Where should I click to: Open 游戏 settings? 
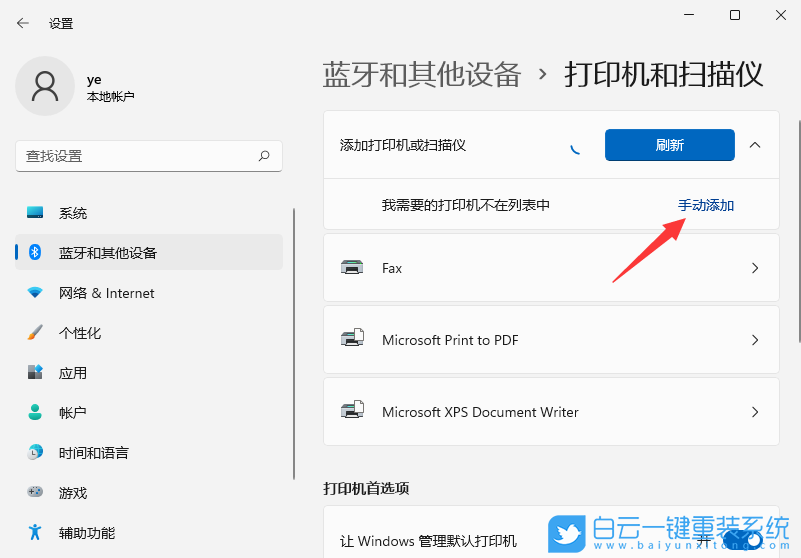click(149, 493)
